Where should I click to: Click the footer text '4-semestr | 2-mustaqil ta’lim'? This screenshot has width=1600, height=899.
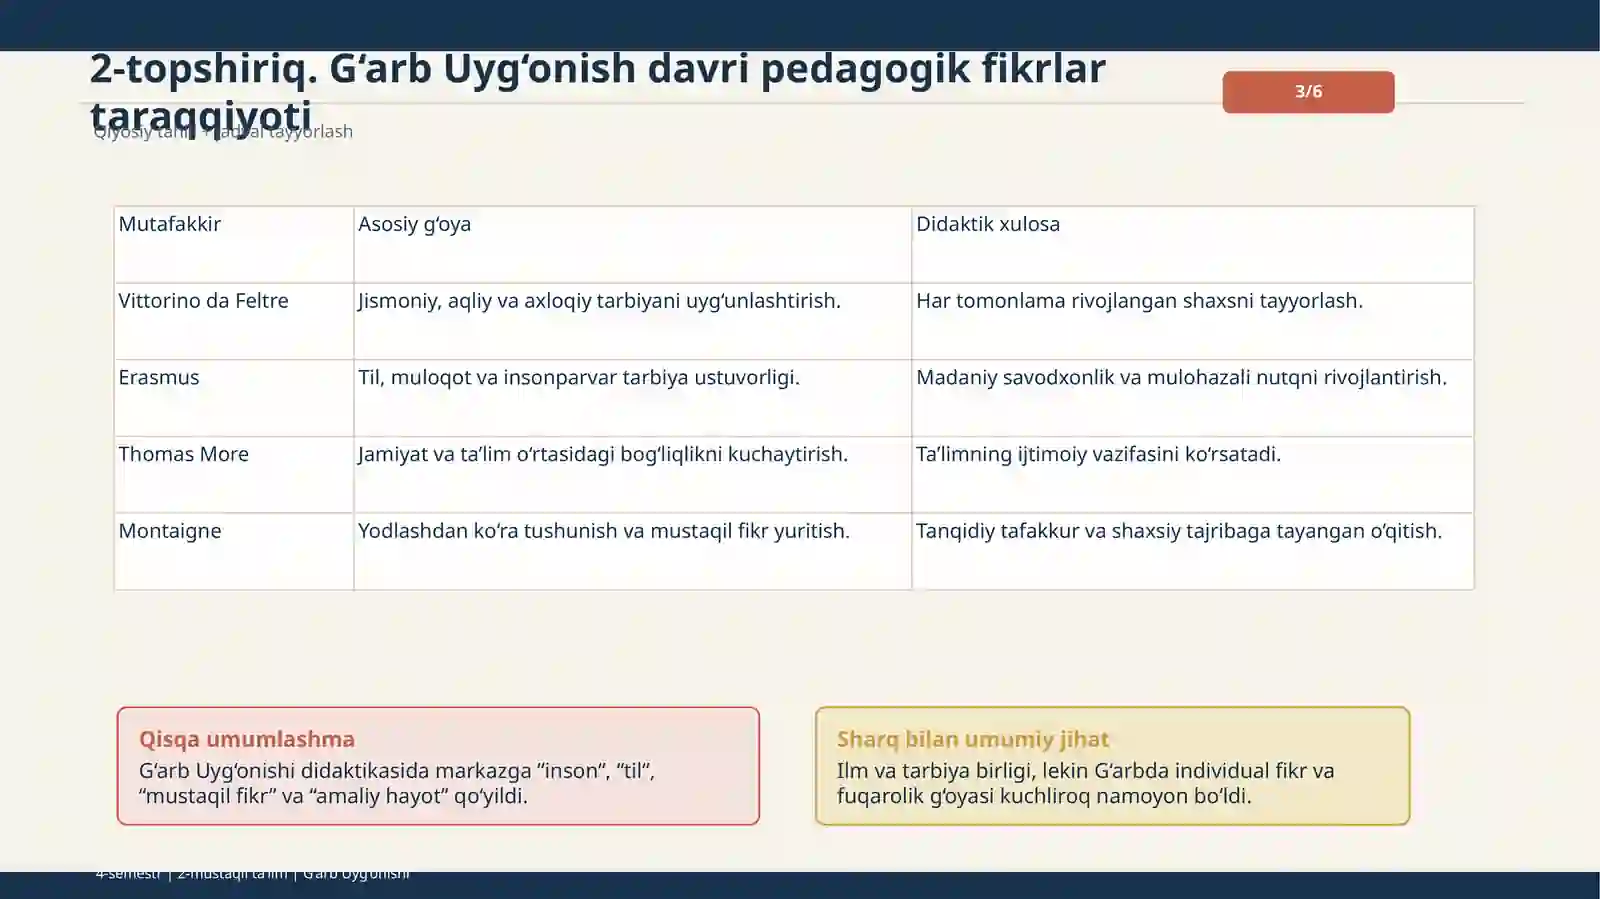point(253,874)
